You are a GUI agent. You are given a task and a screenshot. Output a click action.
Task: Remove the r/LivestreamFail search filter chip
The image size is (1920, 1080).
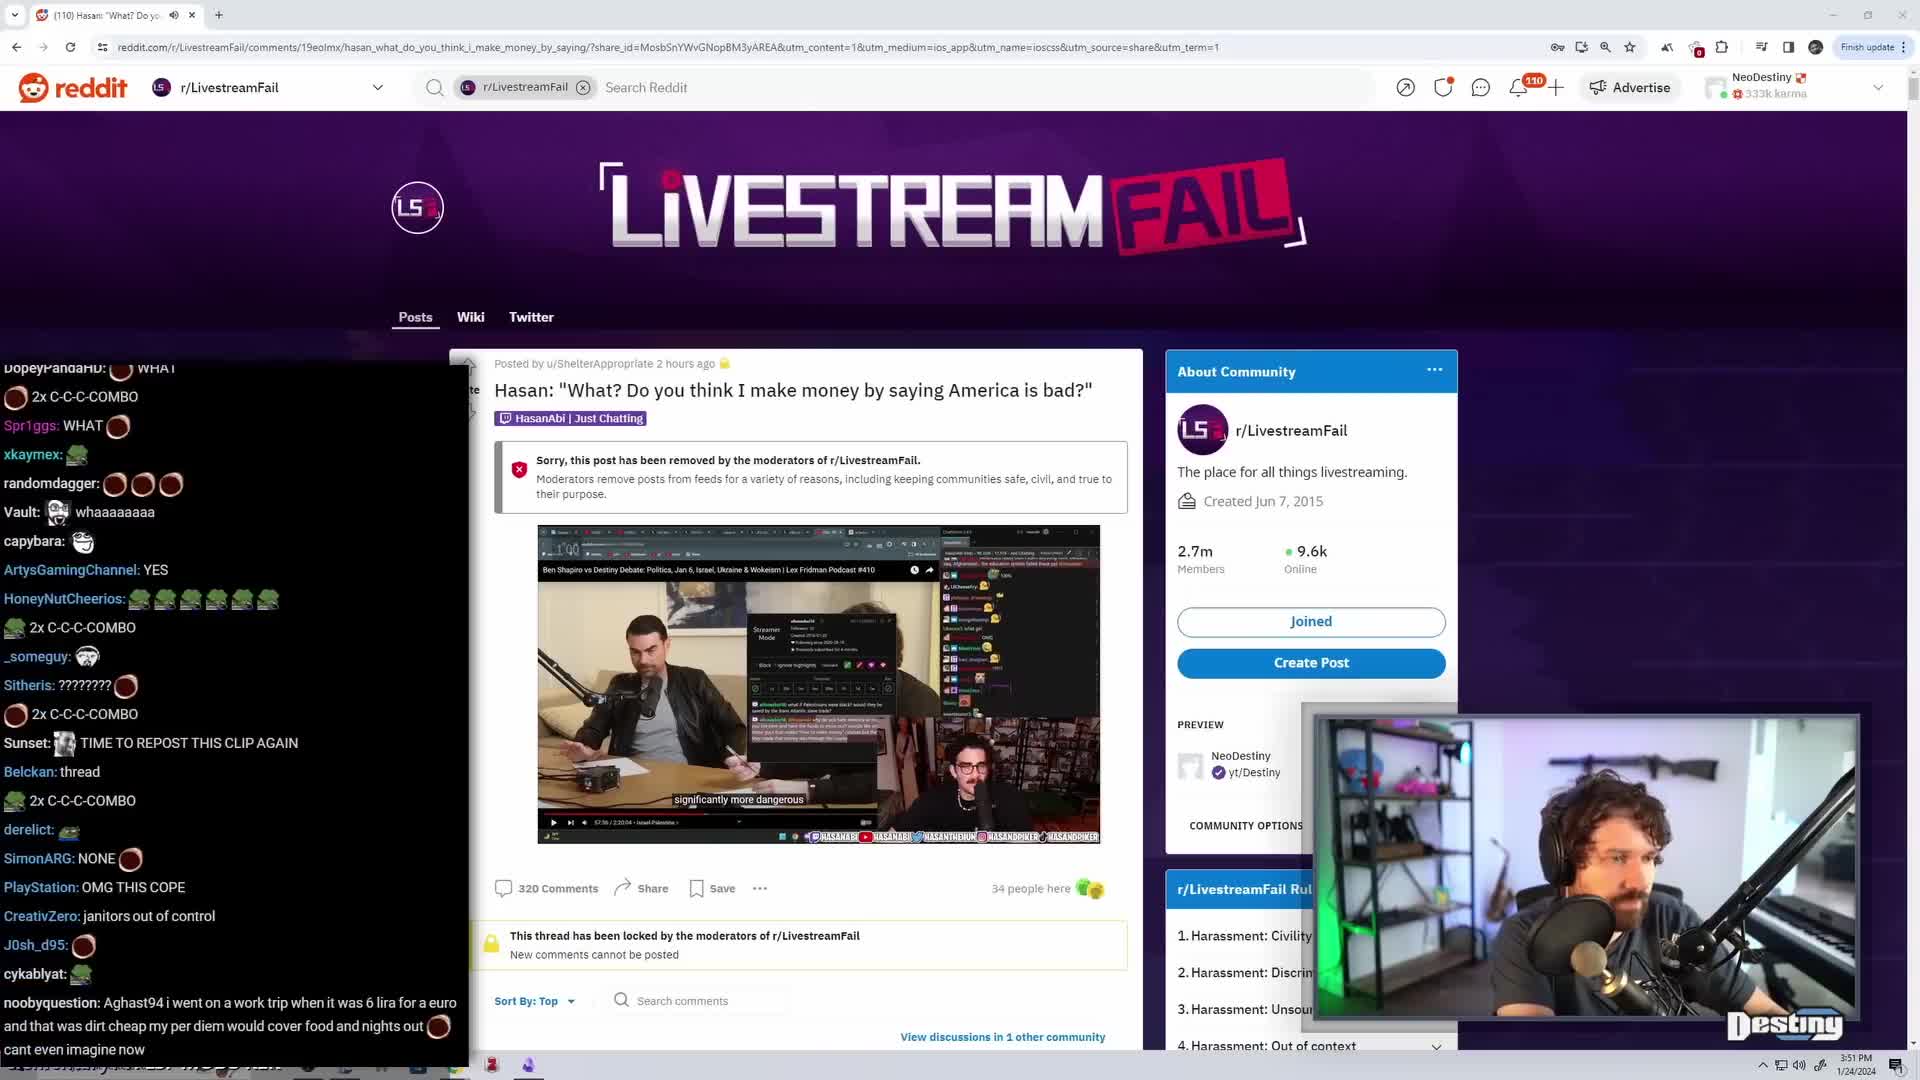tap(583, 88)
